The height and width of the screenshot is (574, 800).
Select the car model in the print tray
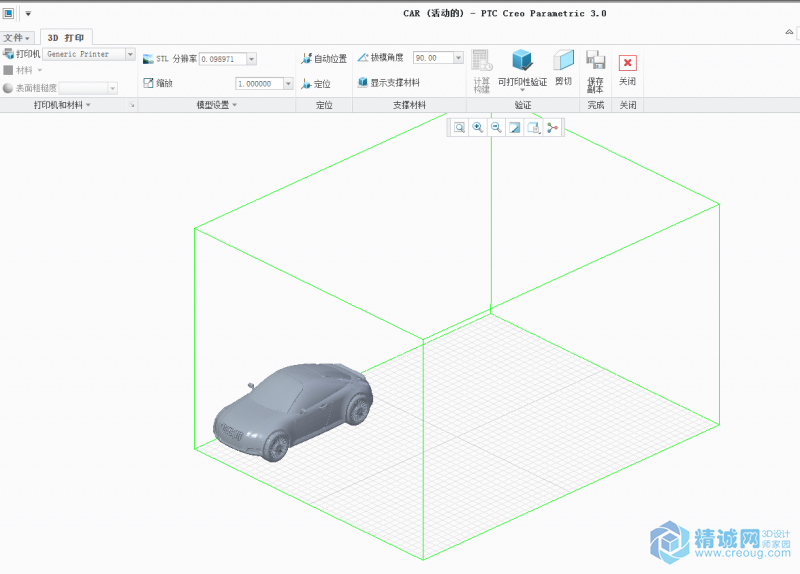click(x=293, y=411)
